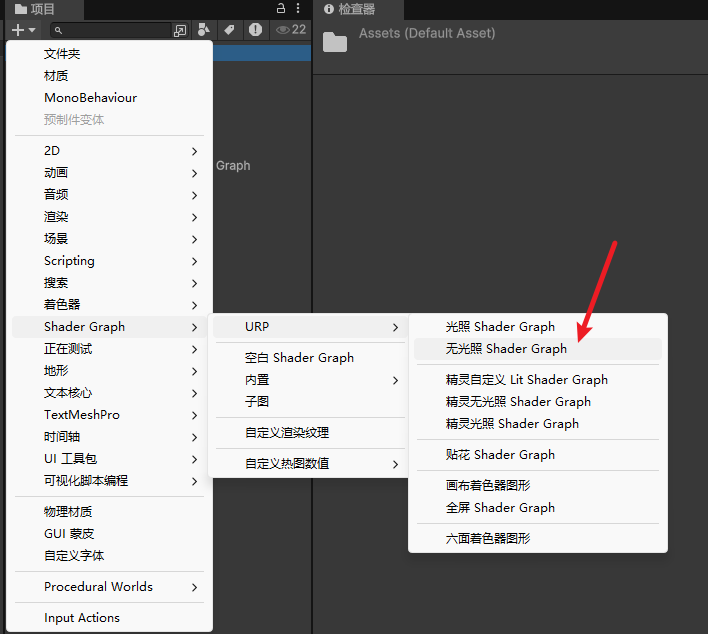Click the plus create-asset button
The image size is (708, 634).
coord(18,30)
